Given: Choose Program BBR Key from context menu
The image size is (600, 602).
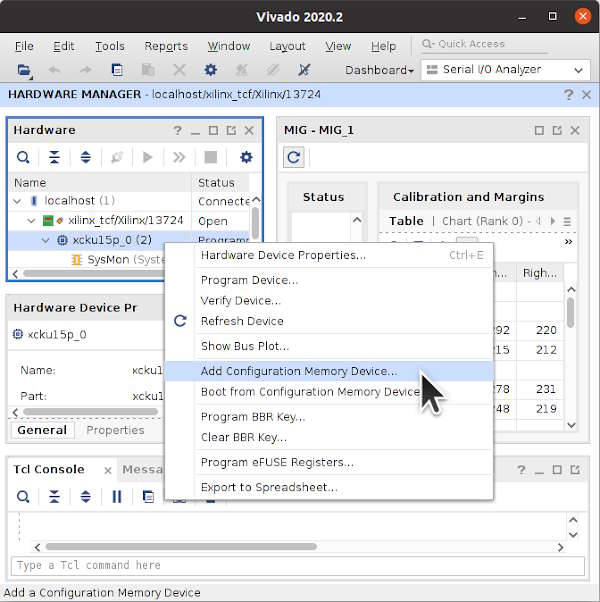Looking at the screenshot, I should (329, 417).
